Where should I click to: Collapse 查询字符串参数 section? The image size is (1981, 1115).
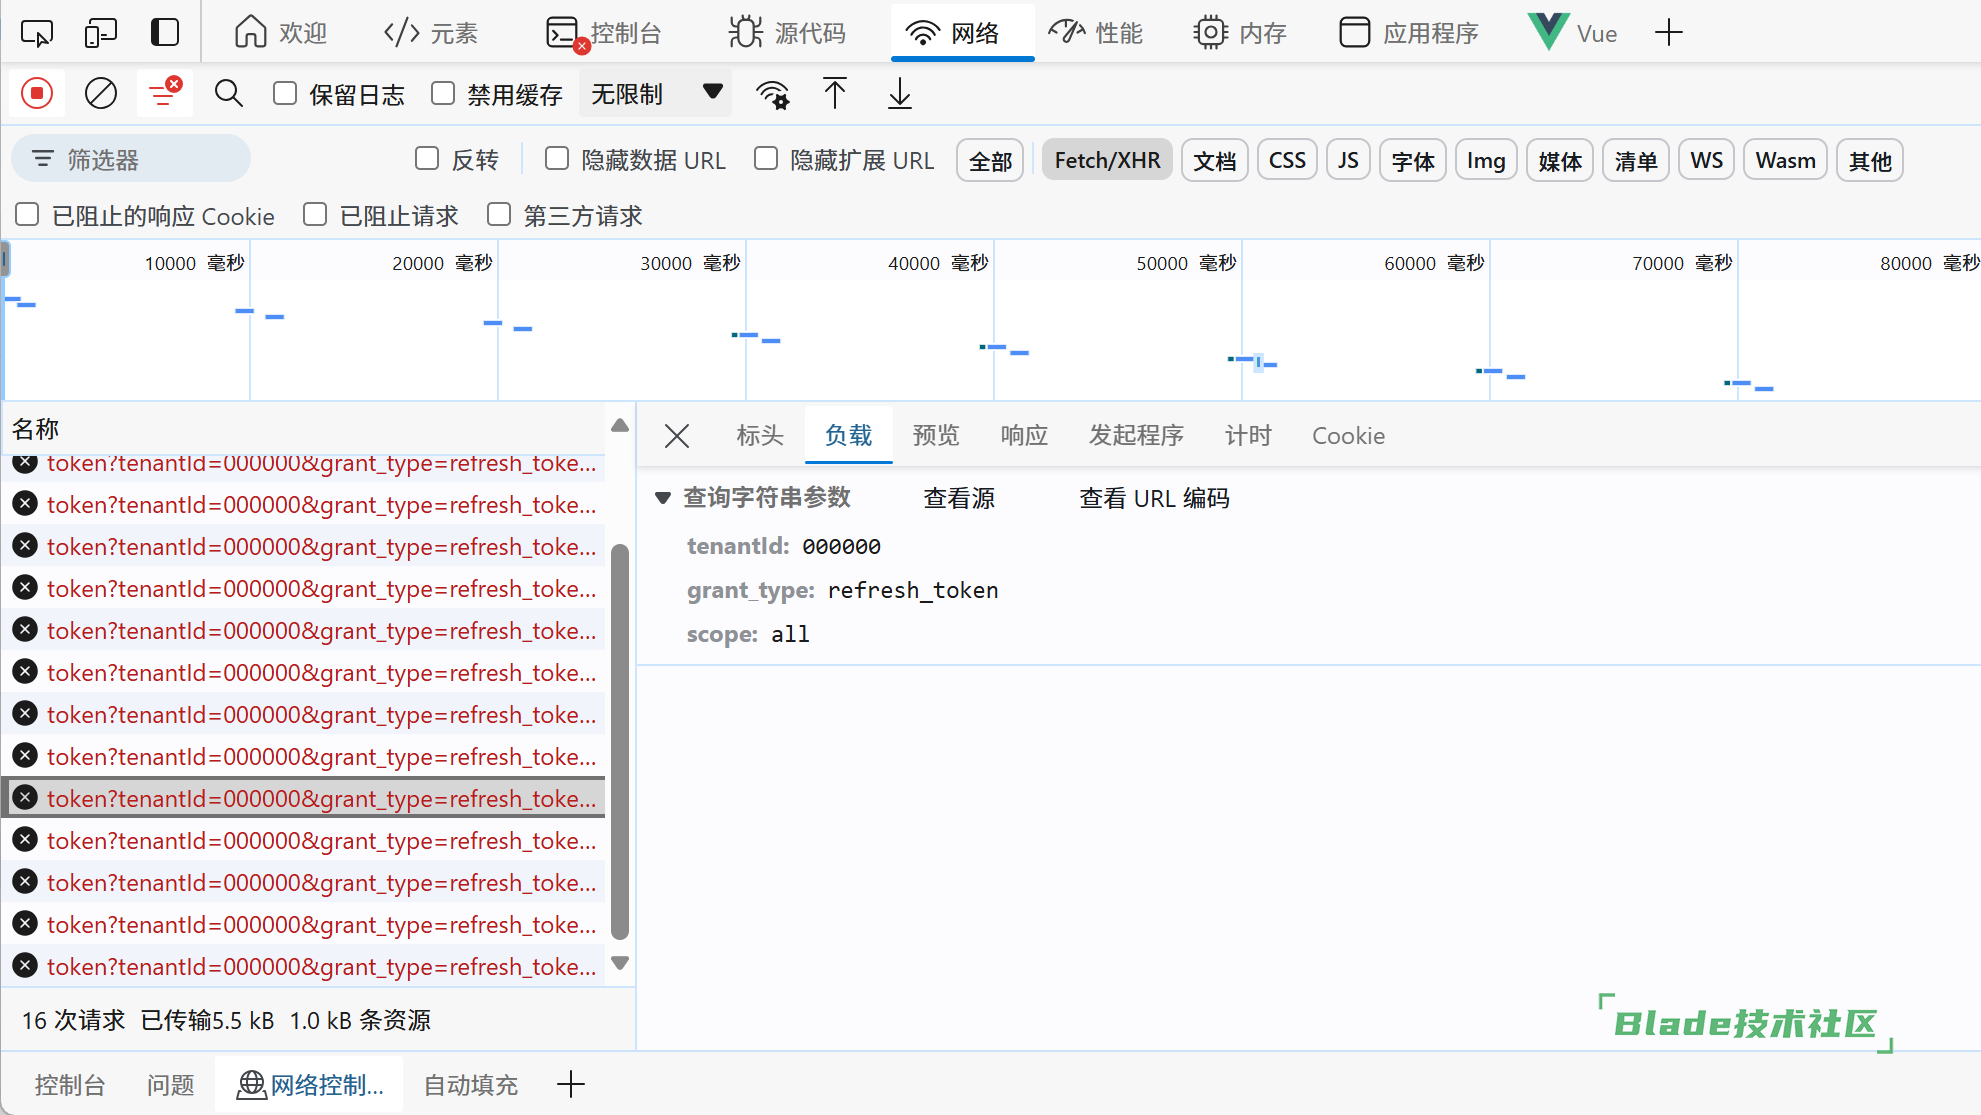point(663,498)
